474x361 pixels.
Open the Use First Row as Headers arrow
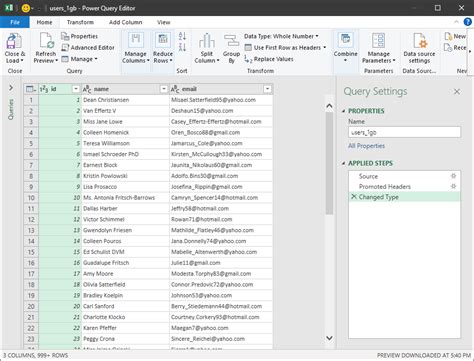pos(325,47)
